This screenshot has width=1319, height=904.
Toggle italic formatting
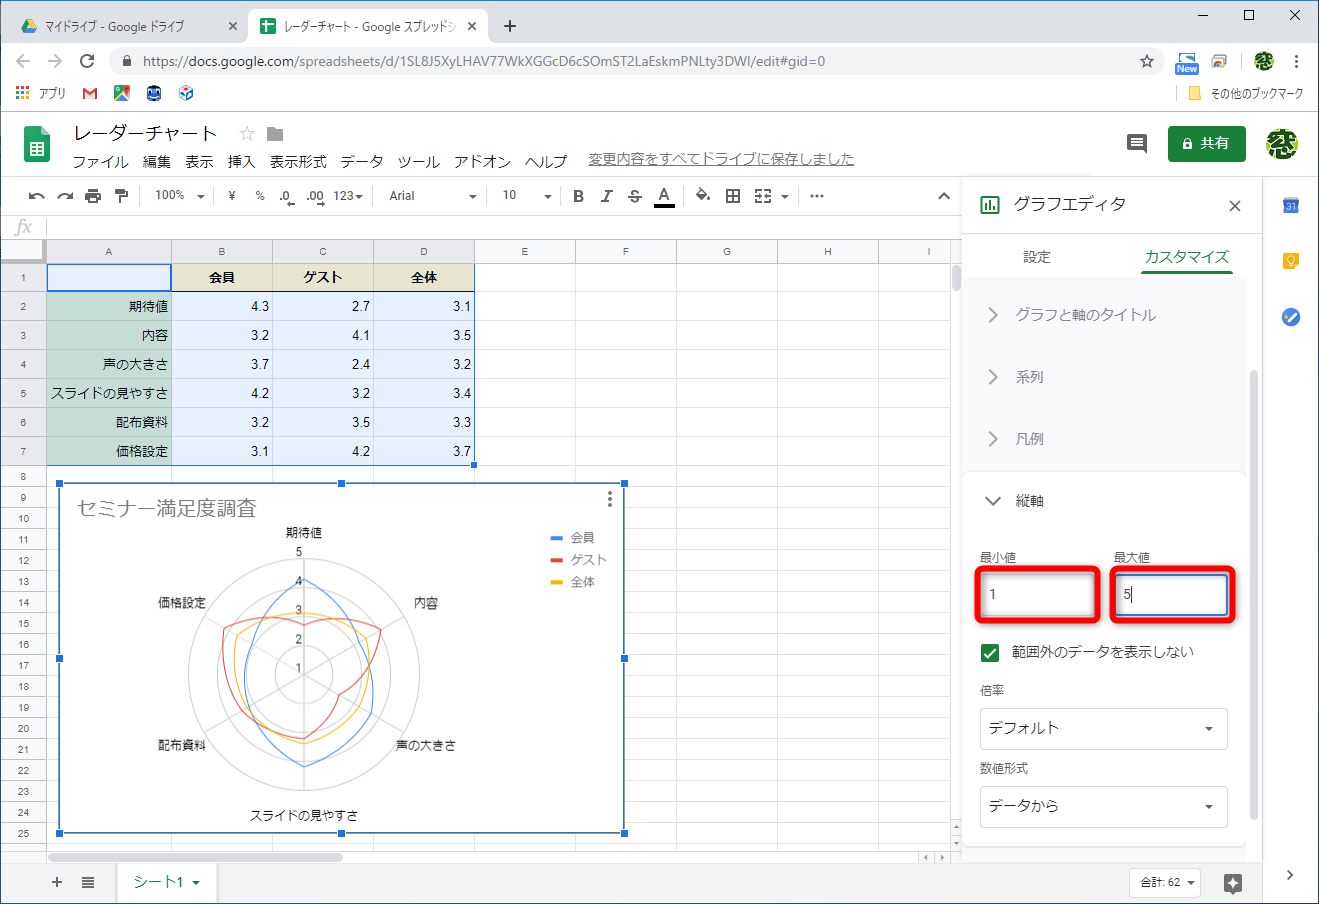[606, 196]
